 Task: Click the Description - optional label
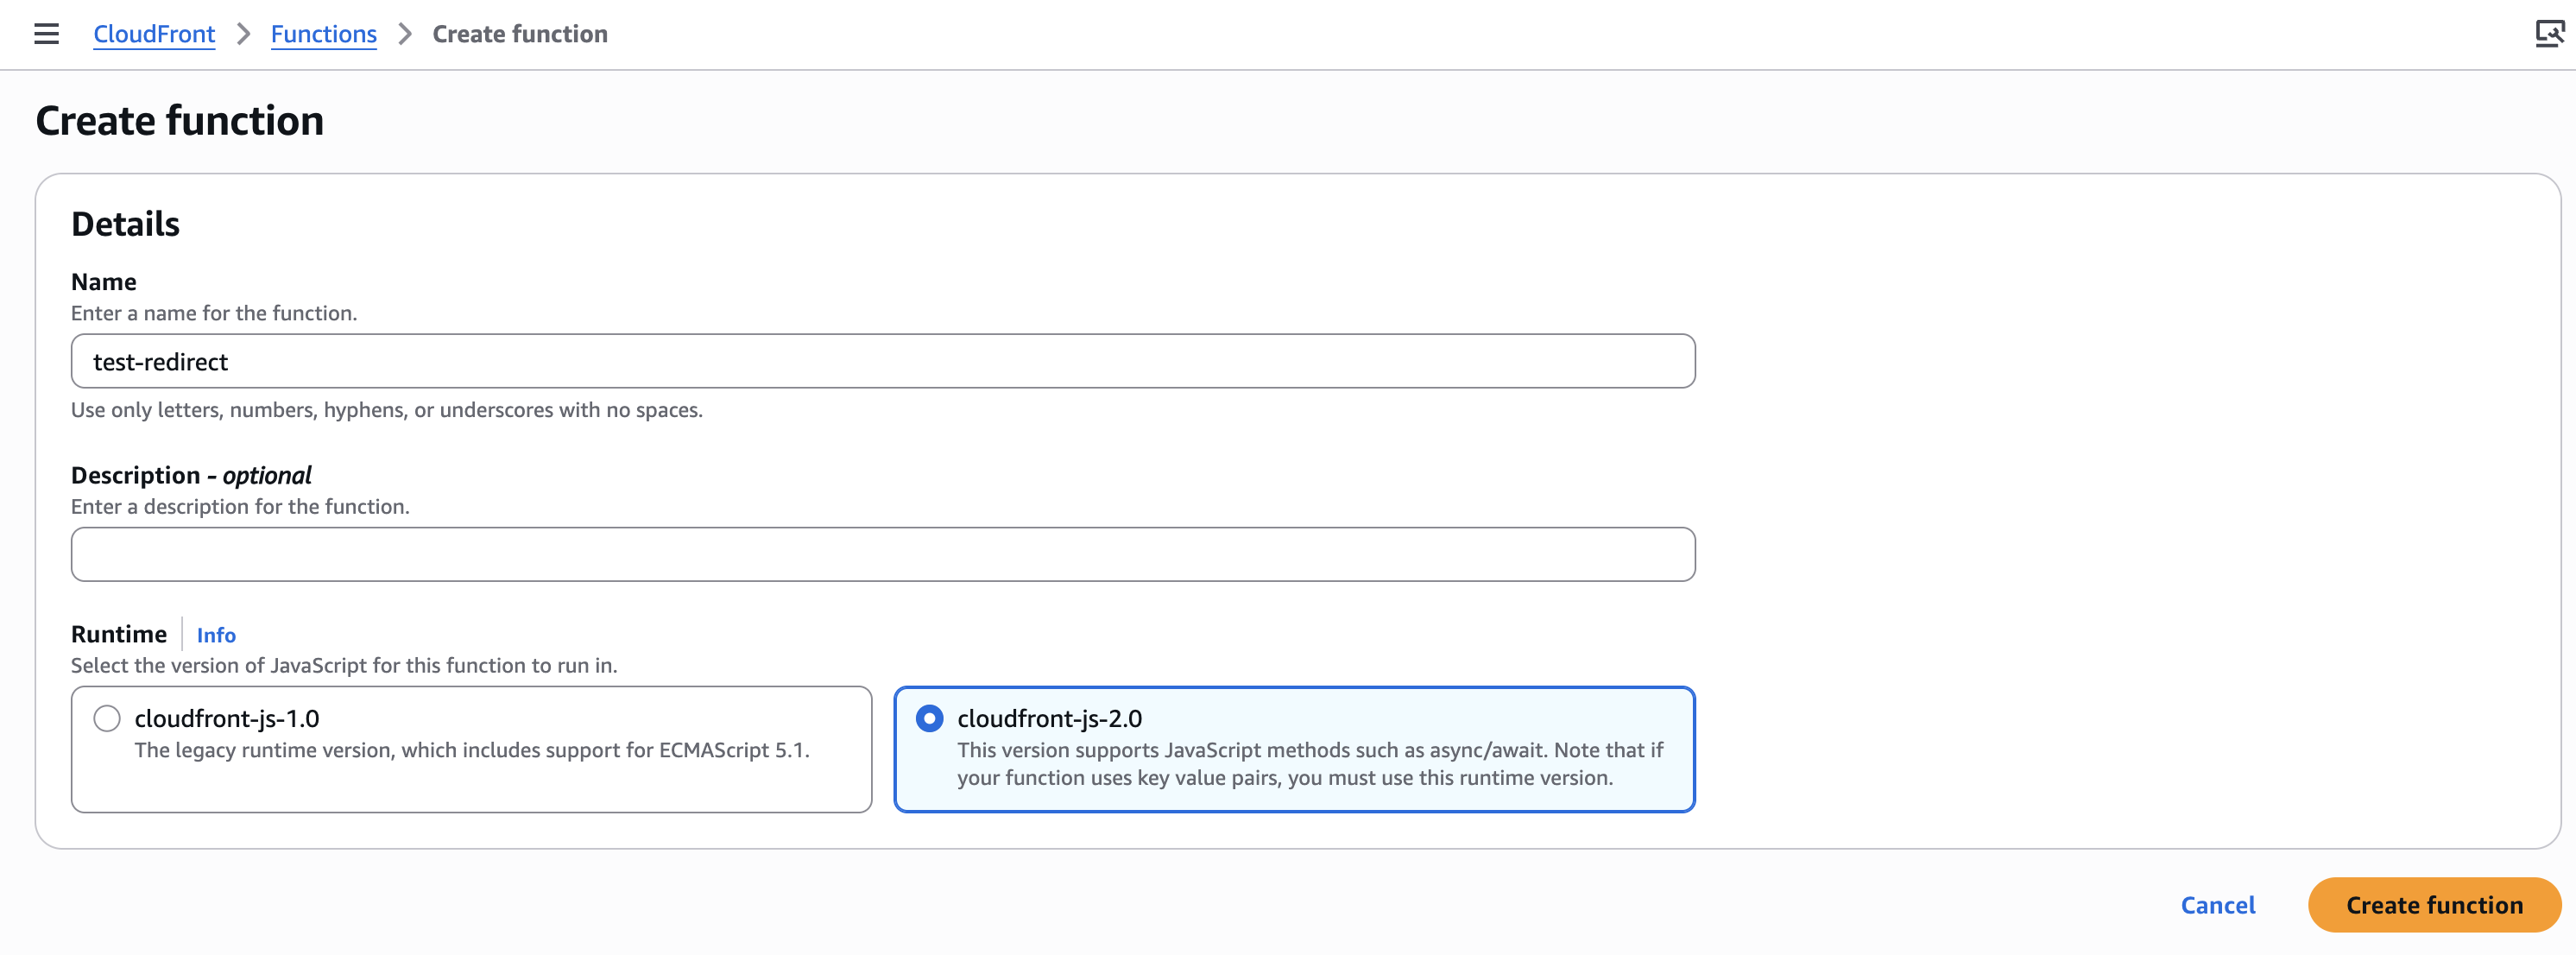[x=191, y=475]
